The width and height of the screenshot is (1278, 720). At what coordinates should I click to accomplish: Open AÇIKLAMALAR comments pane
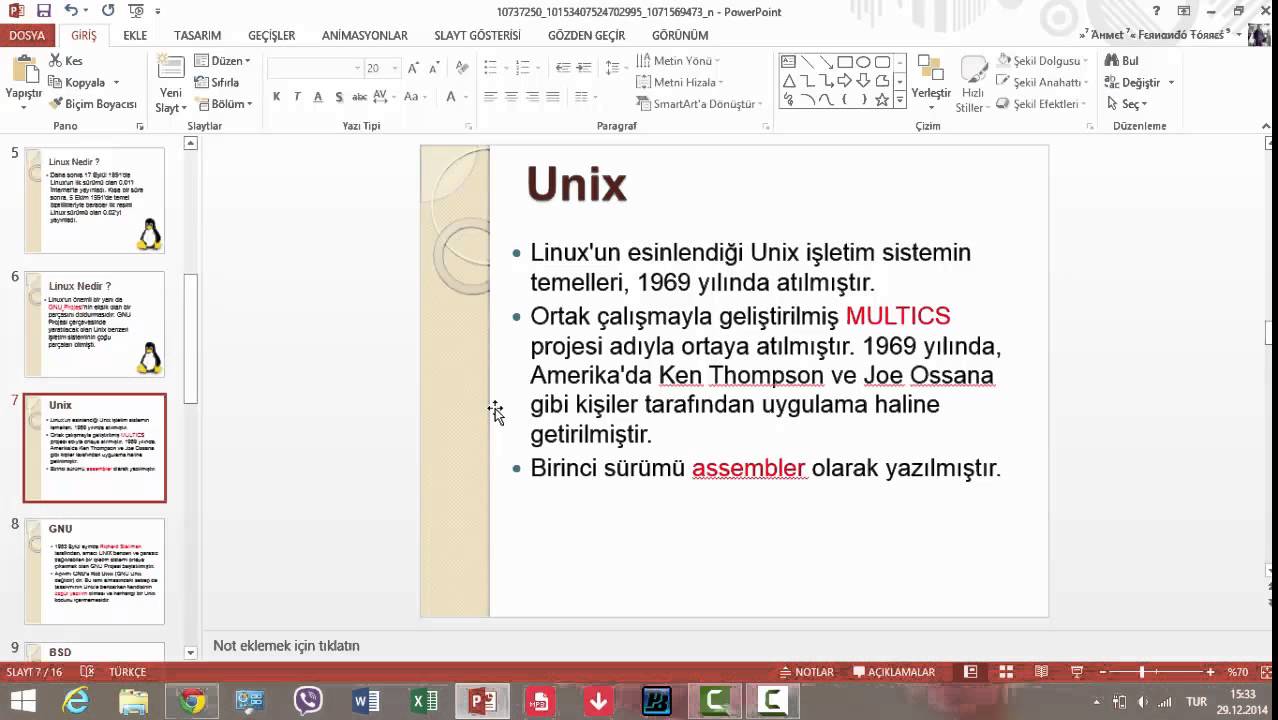coord(893,672)
